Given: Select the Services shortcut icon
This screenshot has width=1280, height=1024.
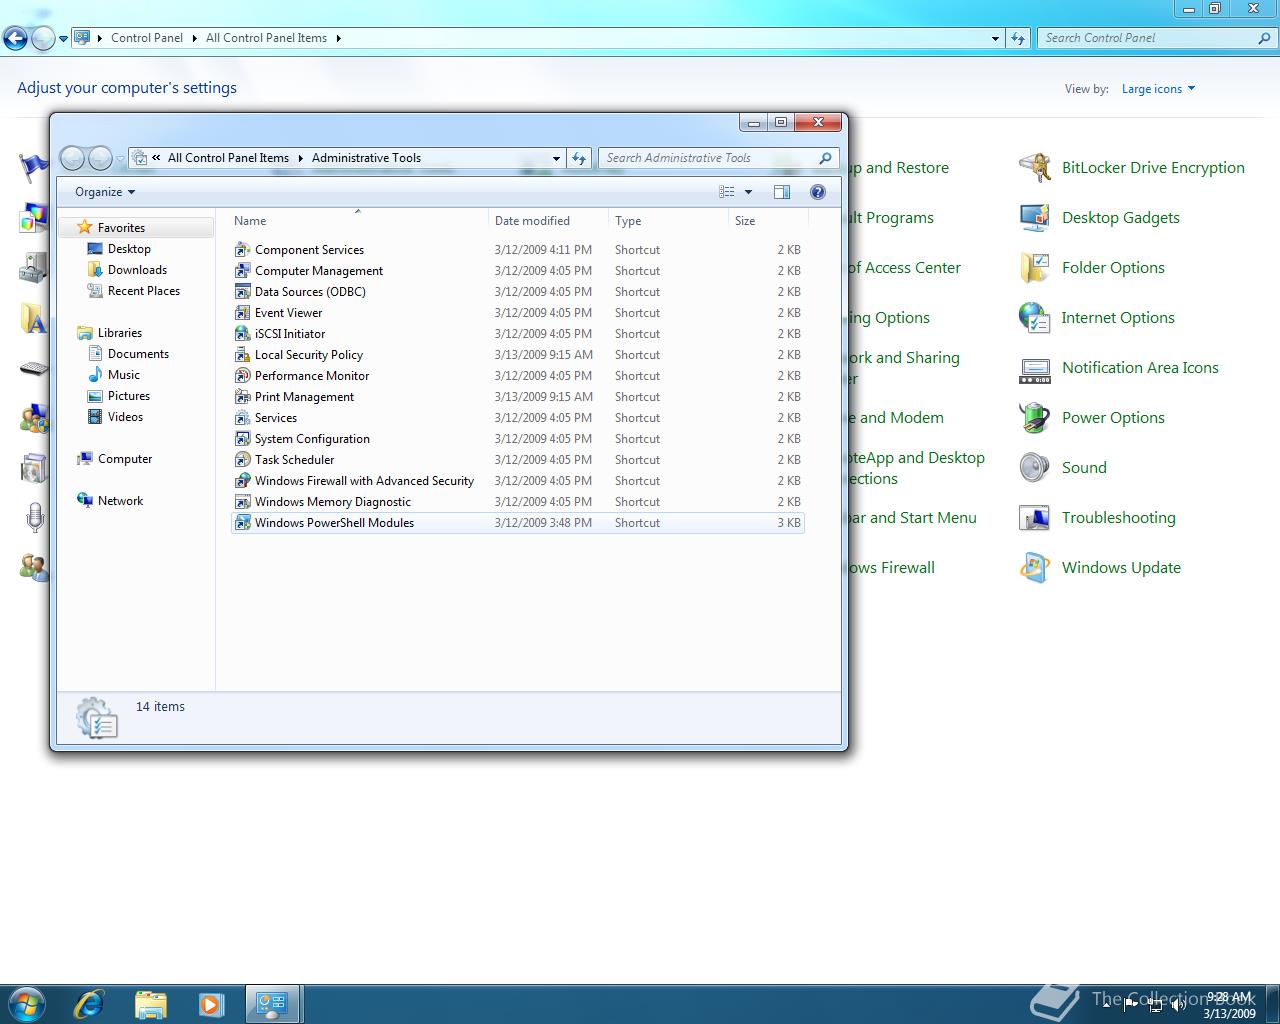Looking at the screenshot, I should pos(242,418).
